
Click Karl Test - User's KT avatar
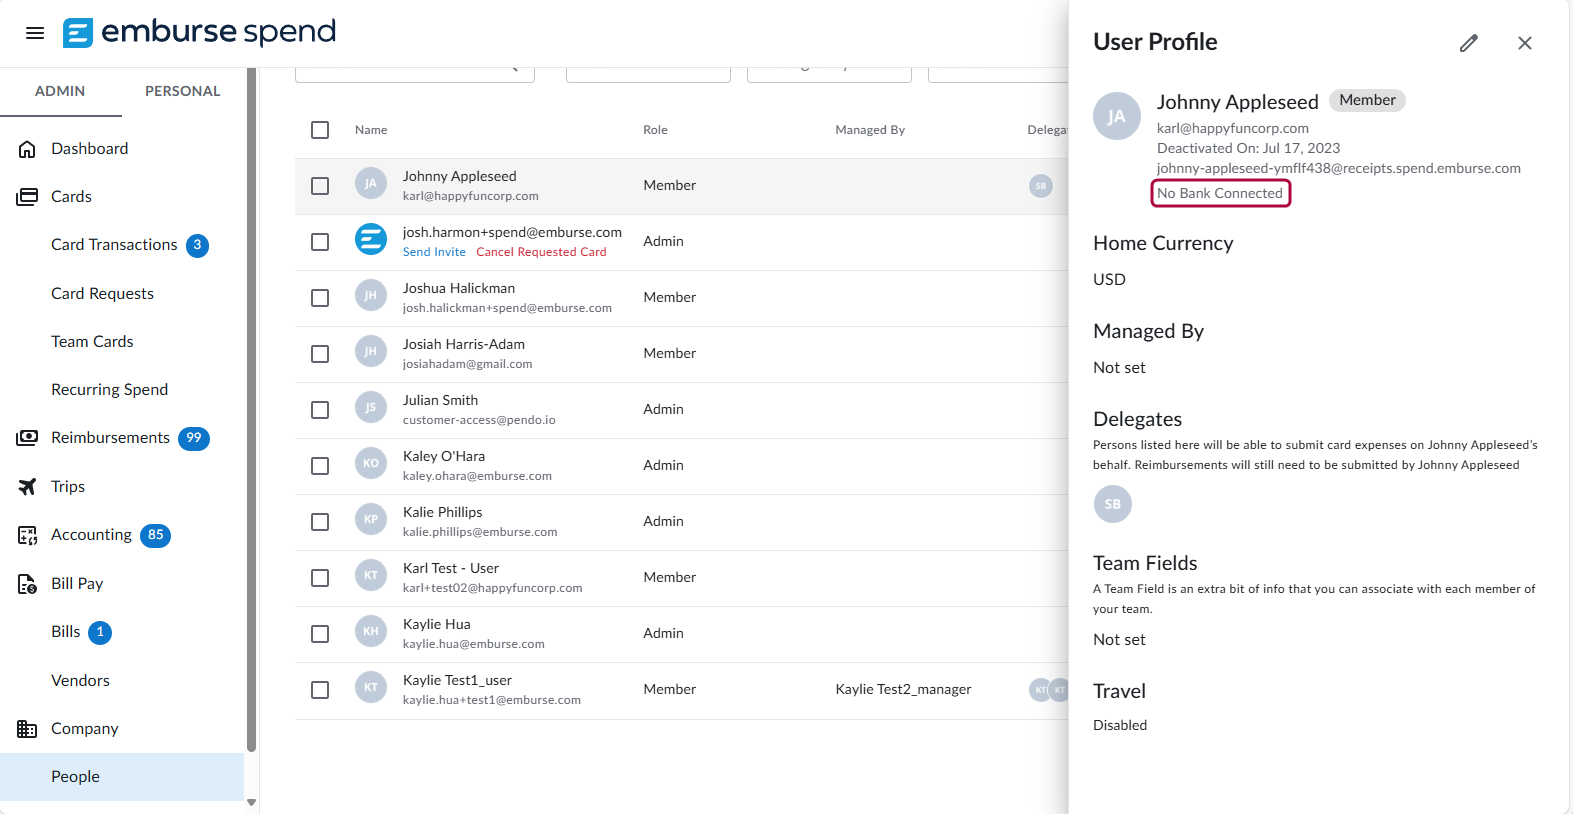click(371, 575)
